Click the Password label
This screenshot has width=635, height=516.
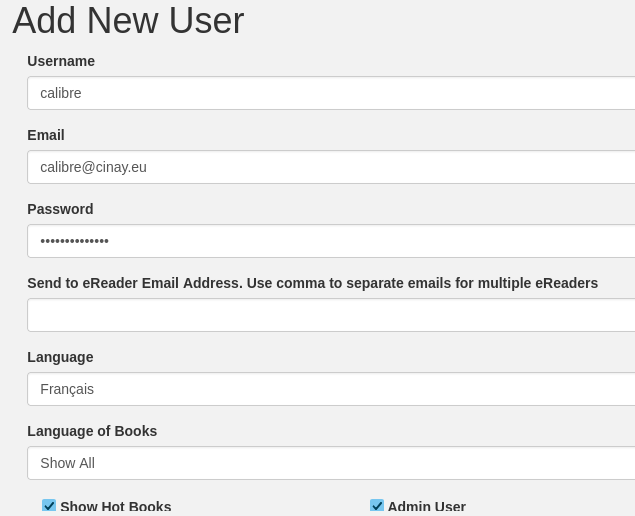pos(60,209)
